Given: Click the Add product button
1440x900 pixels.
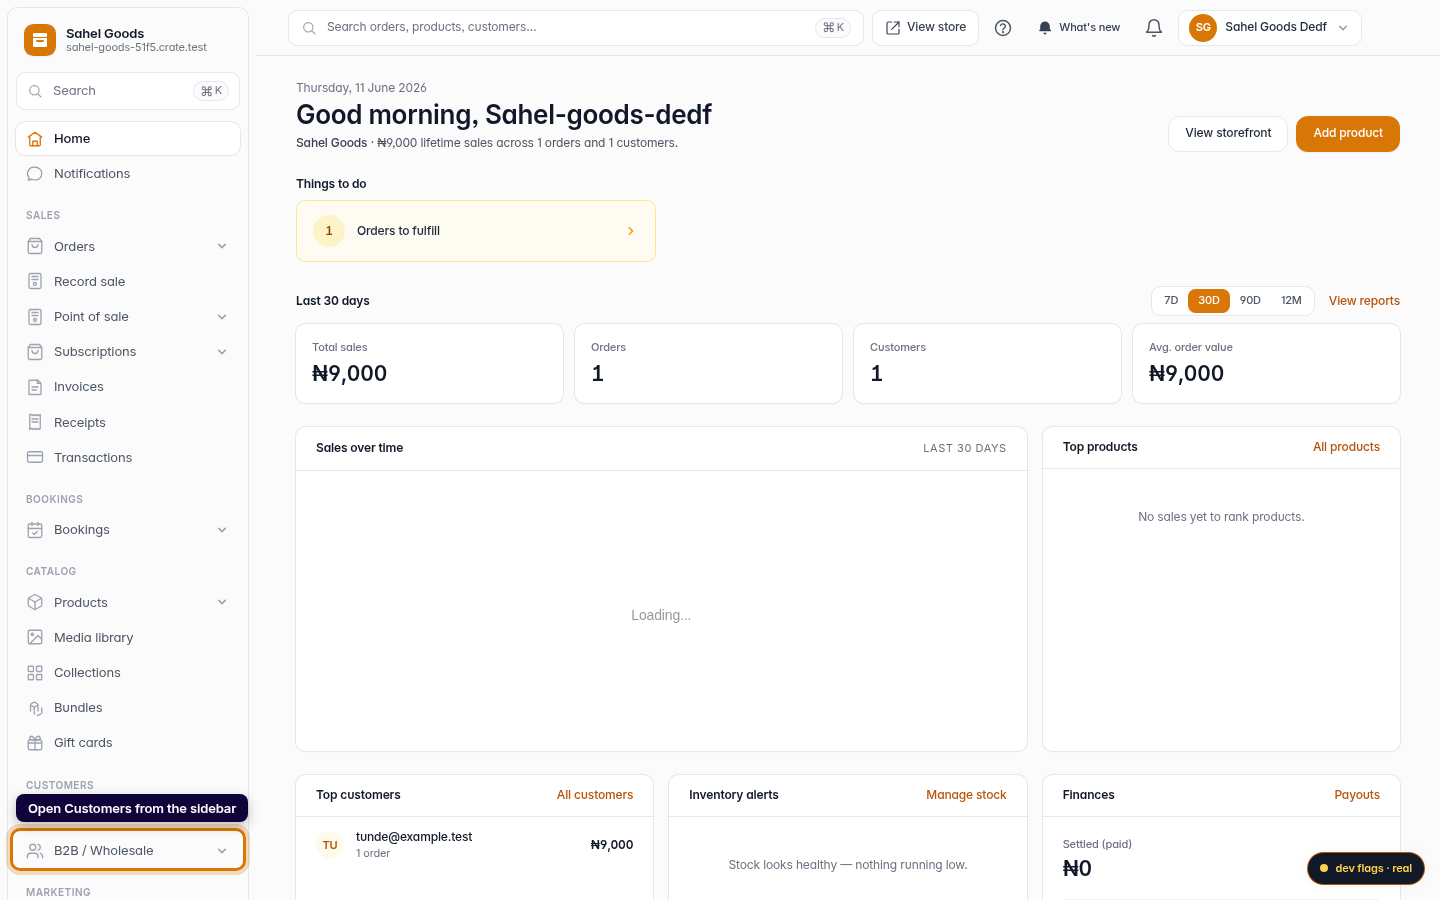Looking at the screenshot, I should coord(1348,134).
